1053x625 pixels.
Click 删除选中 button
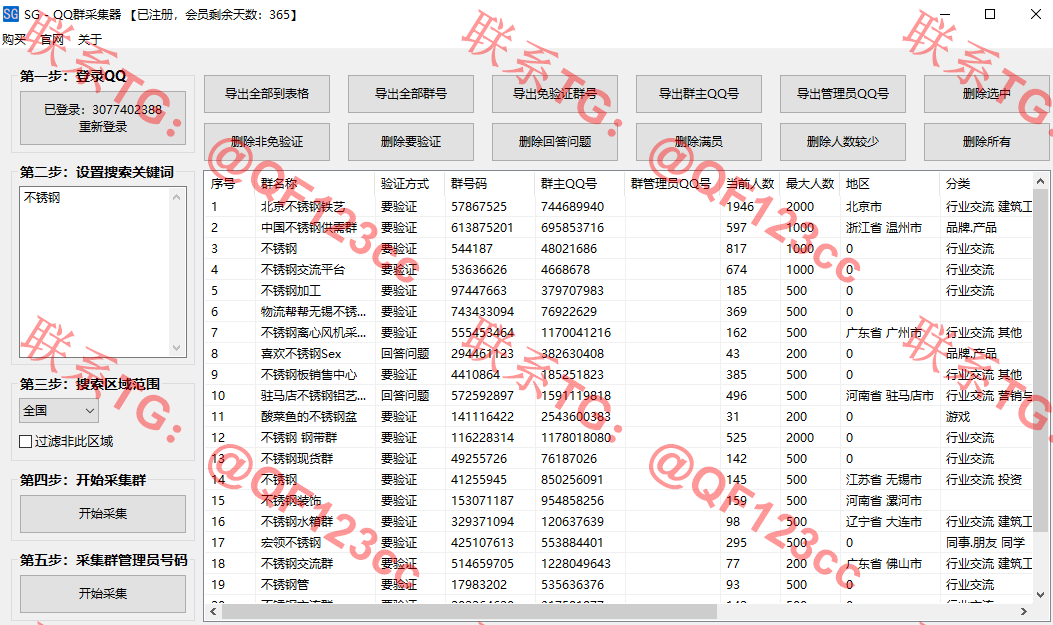[x=986, y=94]
